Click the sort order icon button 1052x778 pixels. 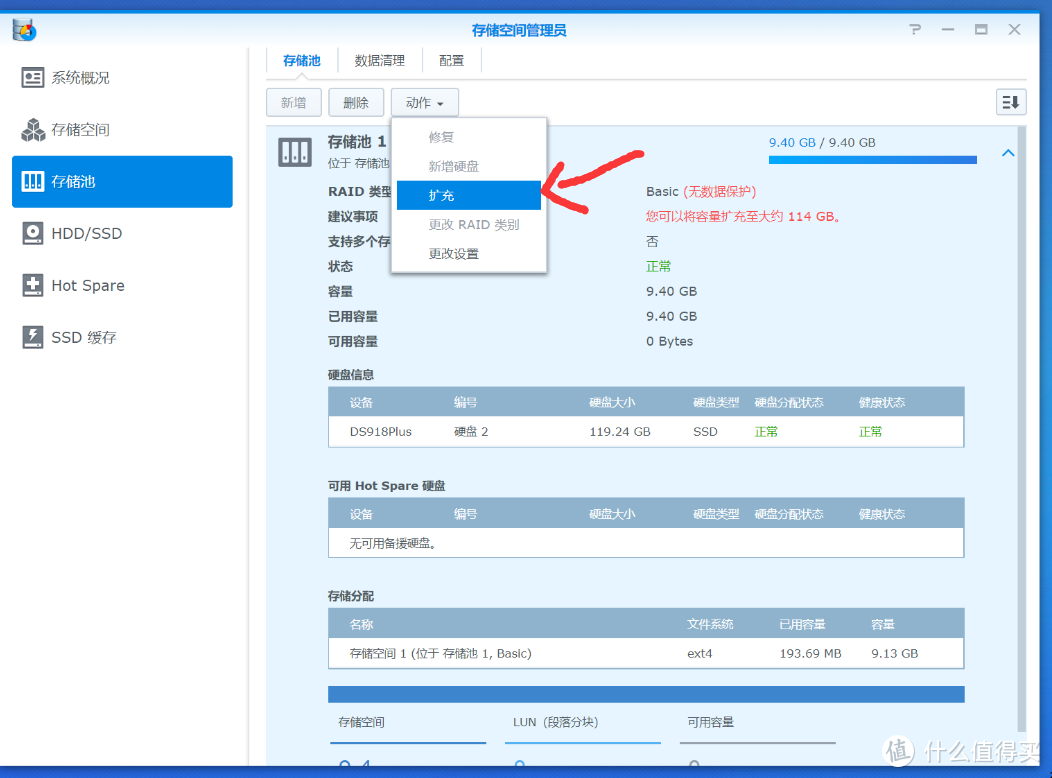1010,103
